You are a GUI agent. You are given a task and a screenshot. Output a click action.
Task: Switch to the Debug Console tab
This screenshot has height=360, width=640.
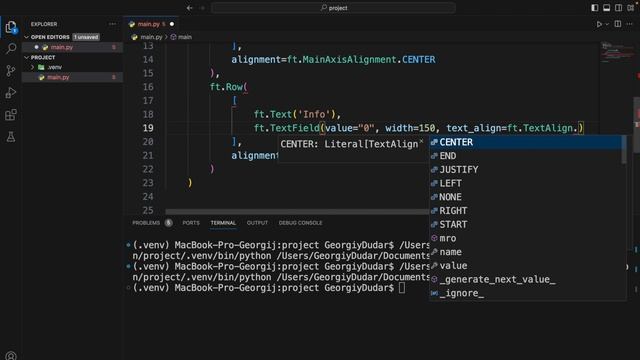pyautogui.click(x=300, y=223)
